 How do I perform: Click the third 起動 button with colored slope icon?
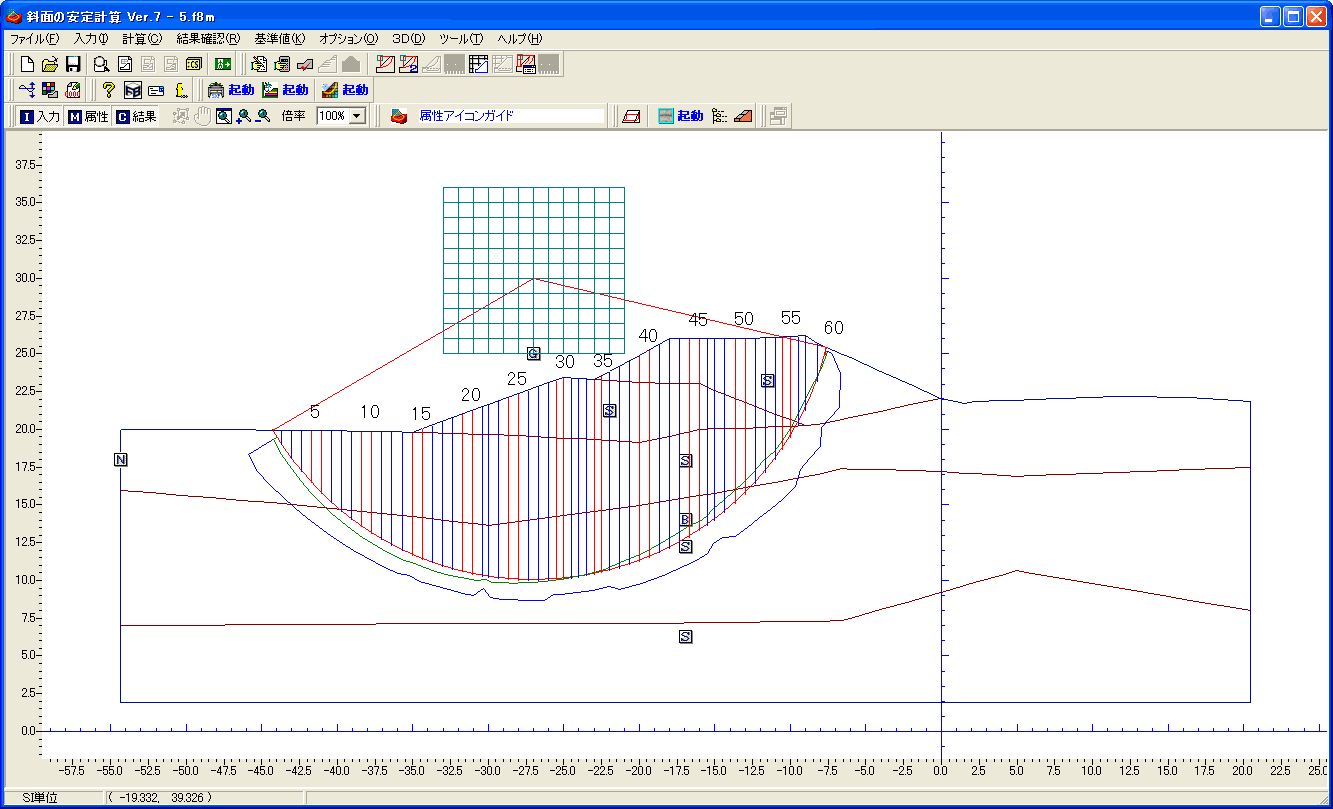pyautogui.click(x=344, y=90)
